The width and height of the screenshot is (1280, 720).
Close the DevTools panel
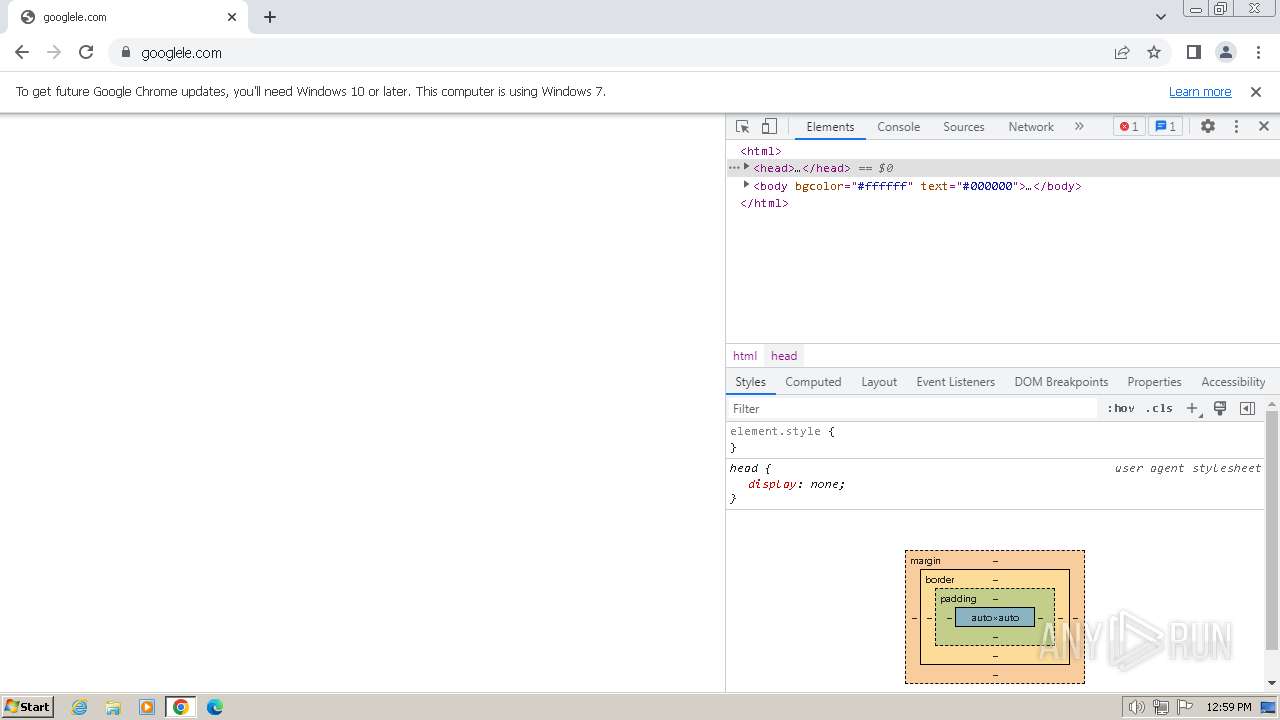[1264, 127]
